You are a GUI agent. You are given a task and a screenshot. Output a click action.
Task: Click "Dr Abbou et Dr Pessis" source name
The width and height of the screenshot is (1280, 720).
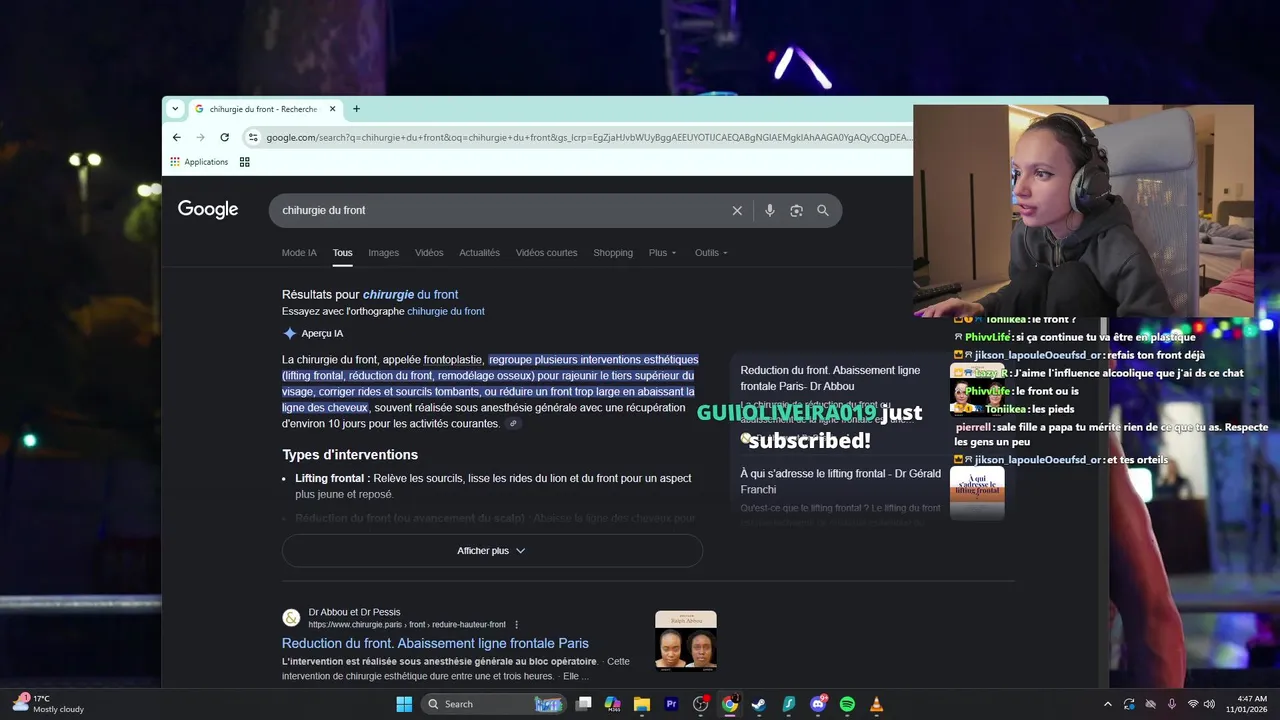tap(354, 612)
